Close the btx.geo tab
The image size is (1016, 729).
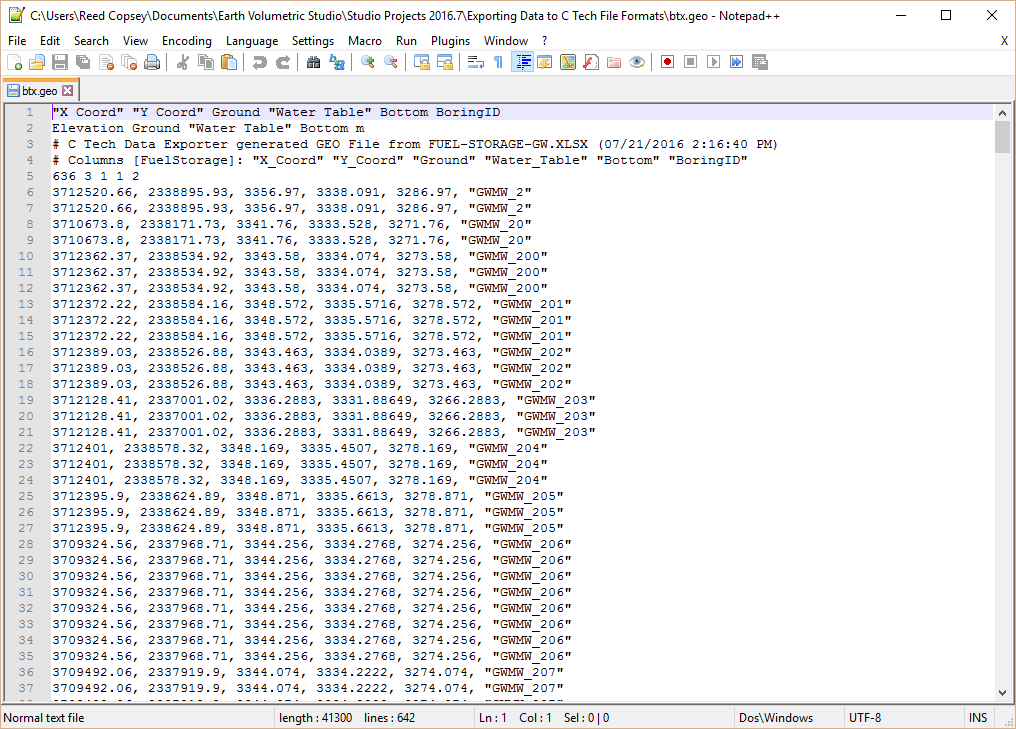(x=68, y=91)
